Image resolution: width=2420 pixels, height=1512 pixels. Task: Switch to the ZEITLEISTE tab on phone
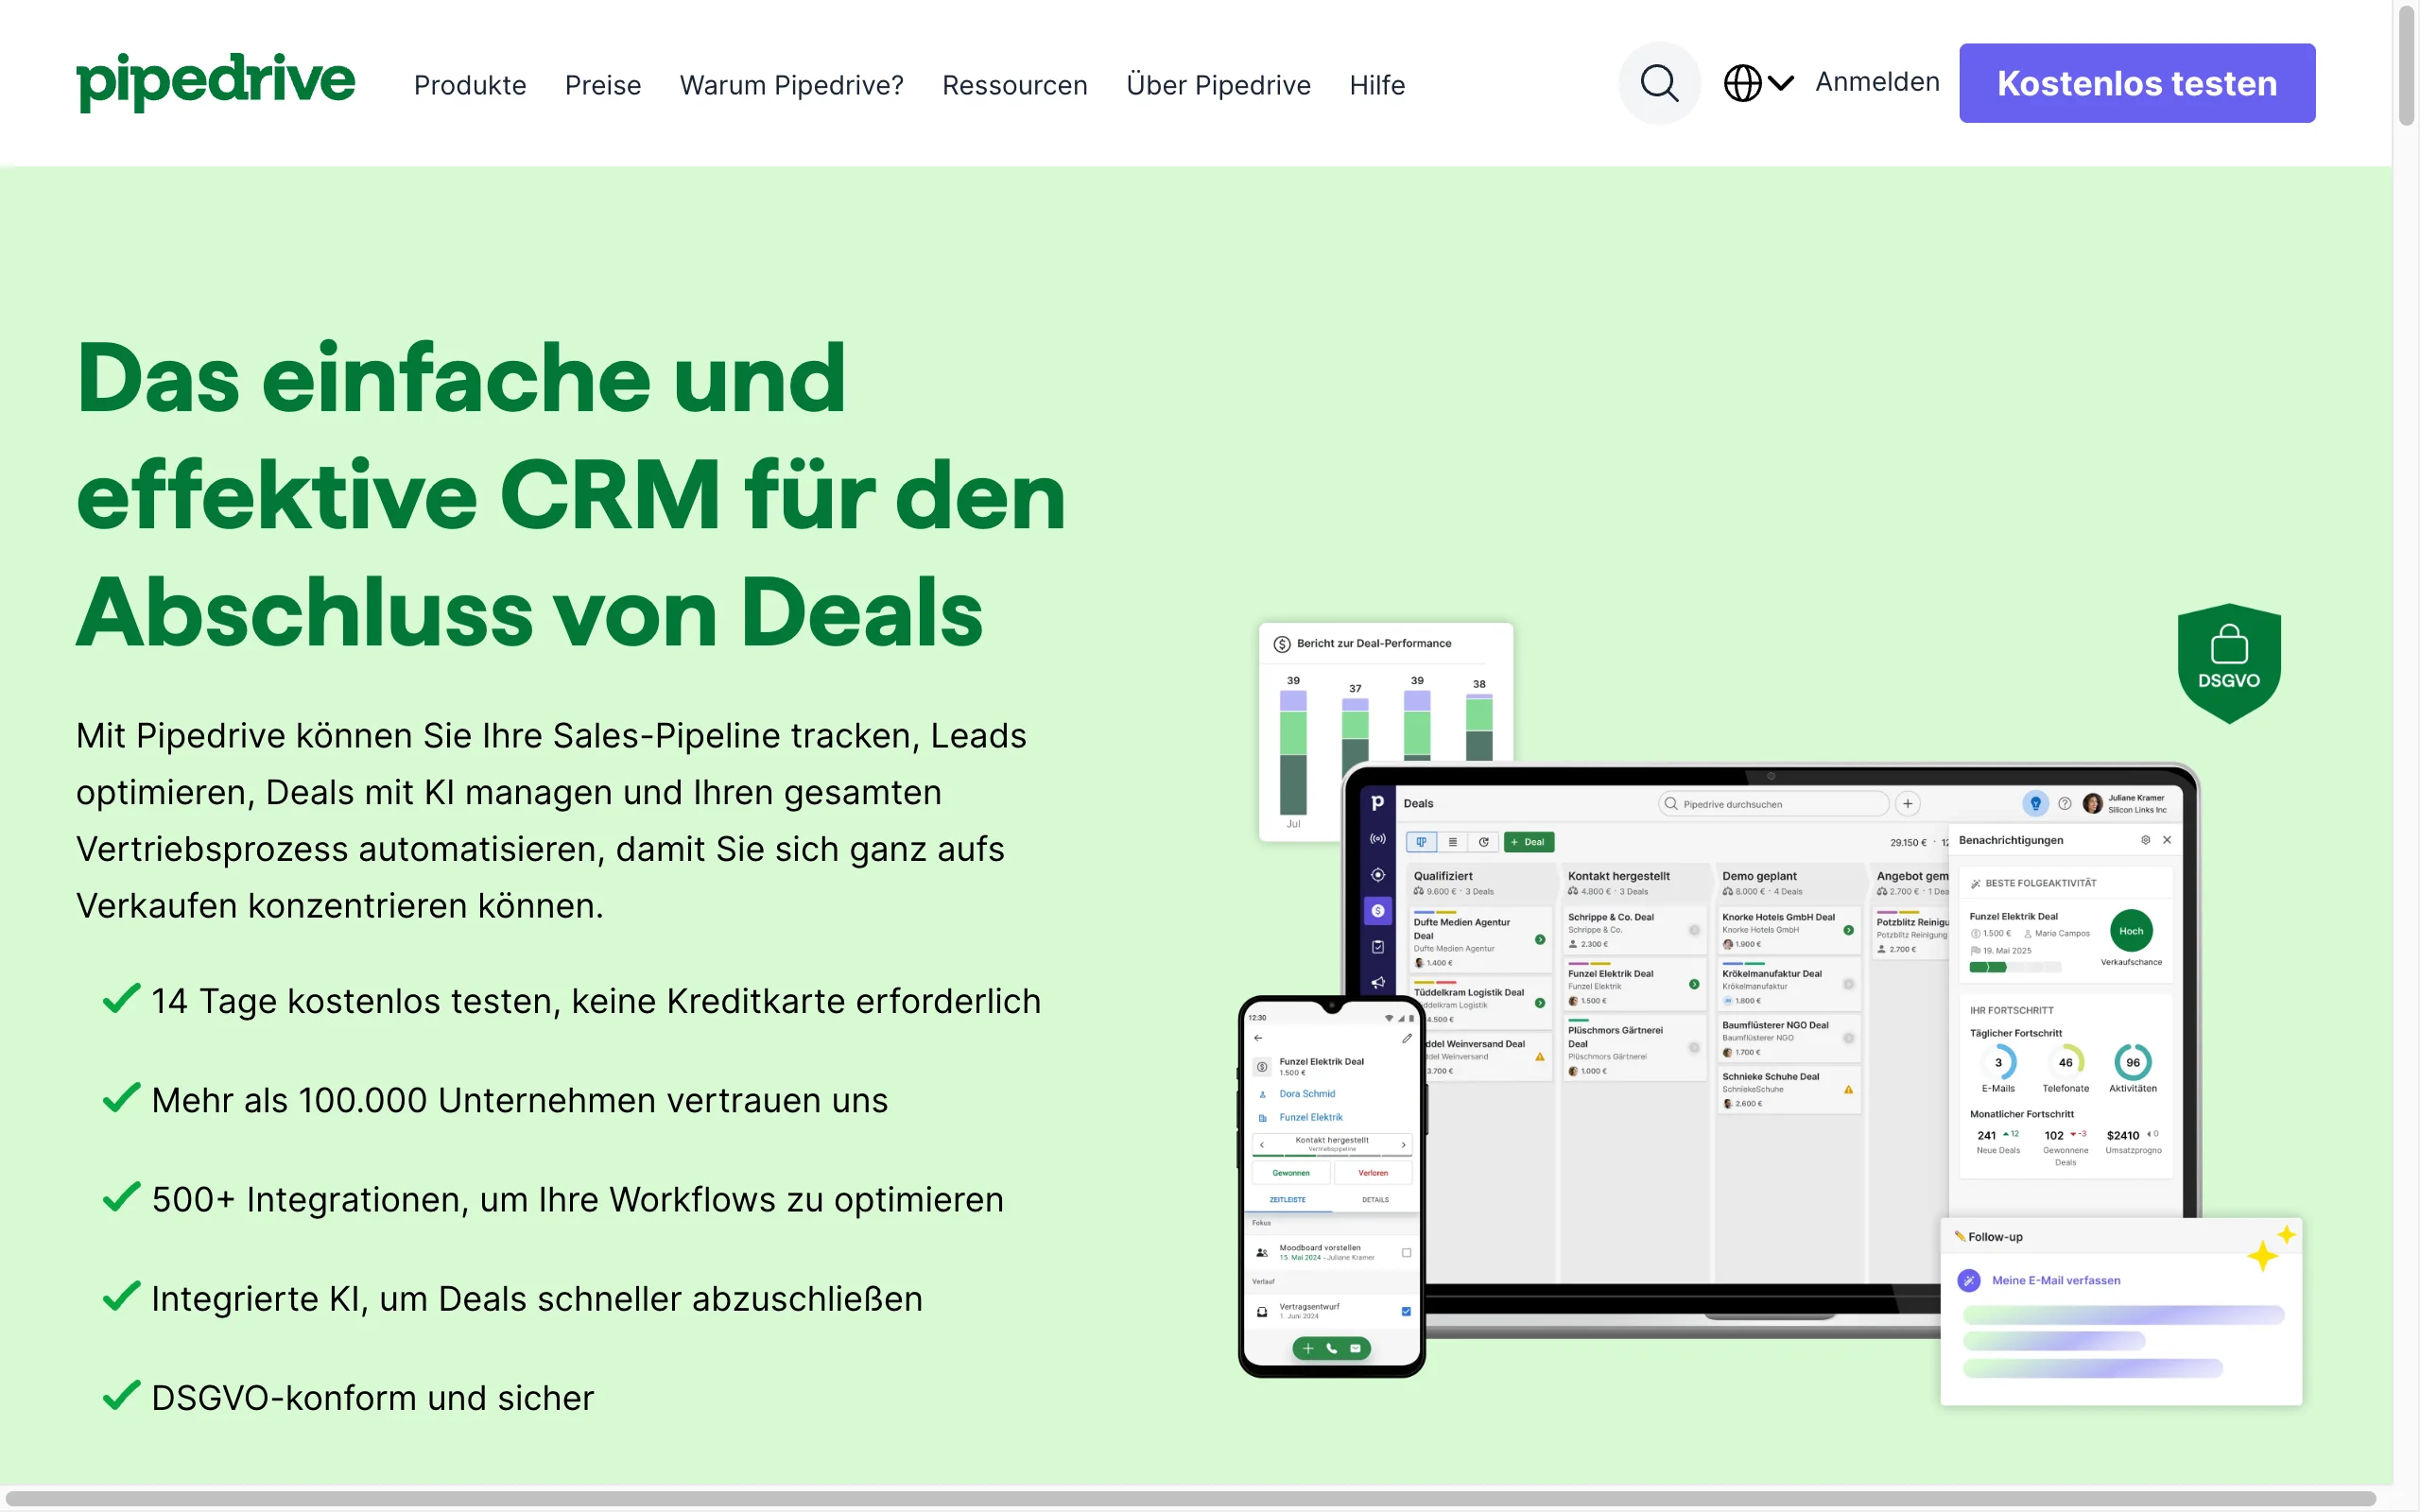tap(1287, 1199)
